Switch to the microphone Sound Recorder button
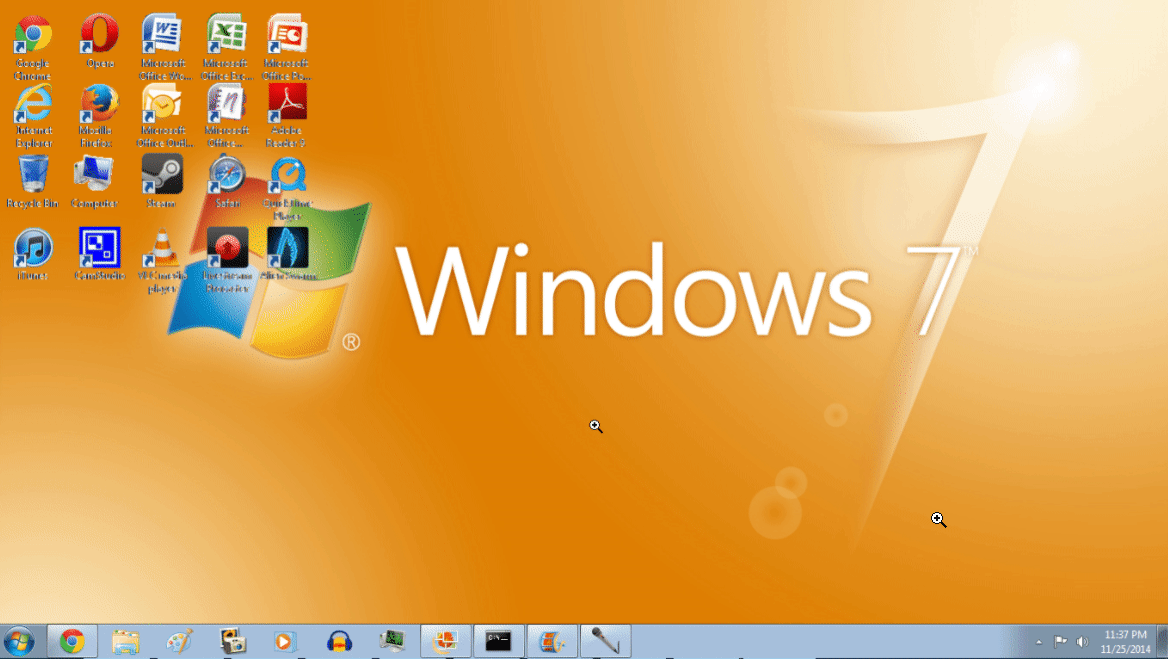Screen dimensions: 1168x659 coord(606,641)
